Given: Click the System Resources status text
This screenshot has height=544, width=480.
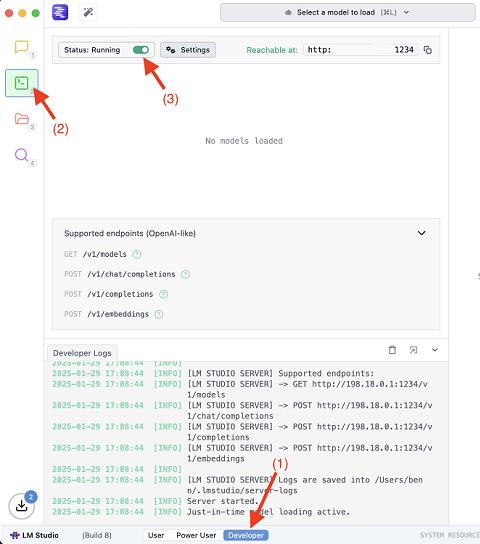Looking at the screenshot, I should [450, 535].
